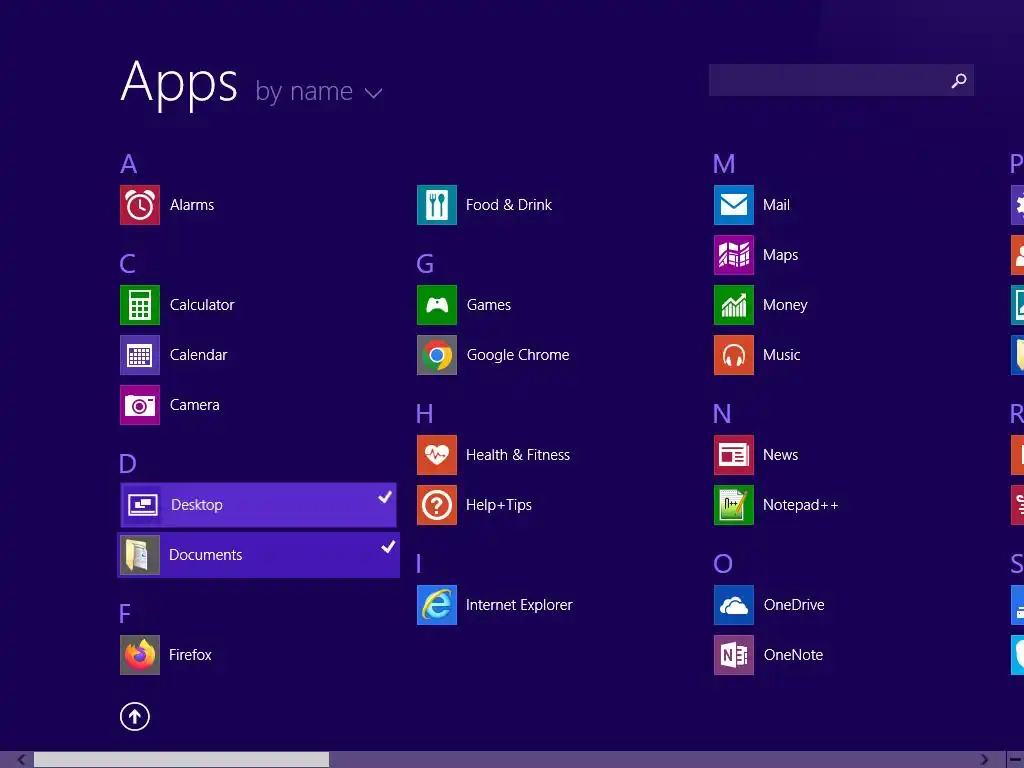The height and width of the screenshot is (768, 1024).
Task: Click the letter F group header
Action: tap(125, 614)
